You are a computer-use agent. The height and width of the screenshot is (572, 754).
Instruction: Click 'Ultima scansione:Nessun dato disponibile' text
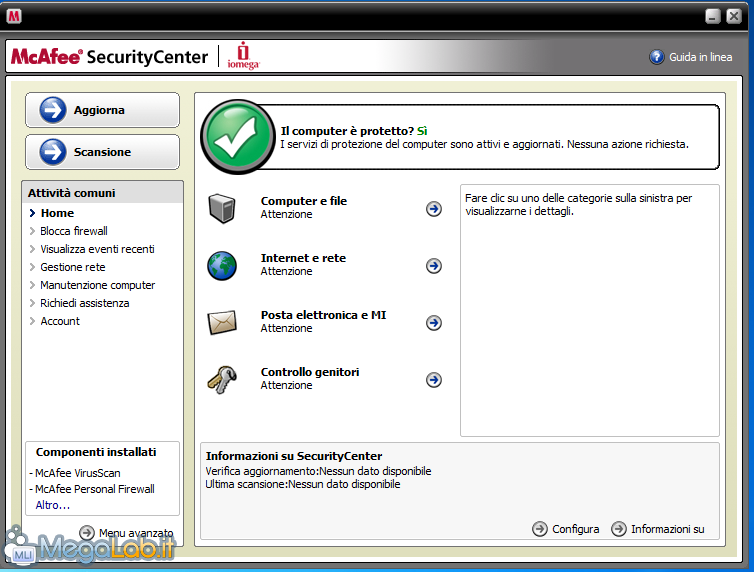pyautogui.click(x=303, y=484)
